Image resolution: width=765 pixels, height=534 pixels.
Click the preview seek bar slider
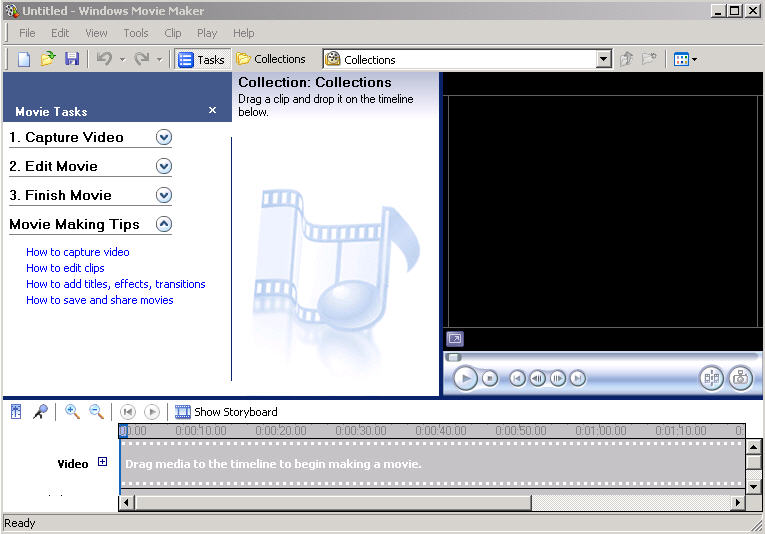tap(453, 357)
